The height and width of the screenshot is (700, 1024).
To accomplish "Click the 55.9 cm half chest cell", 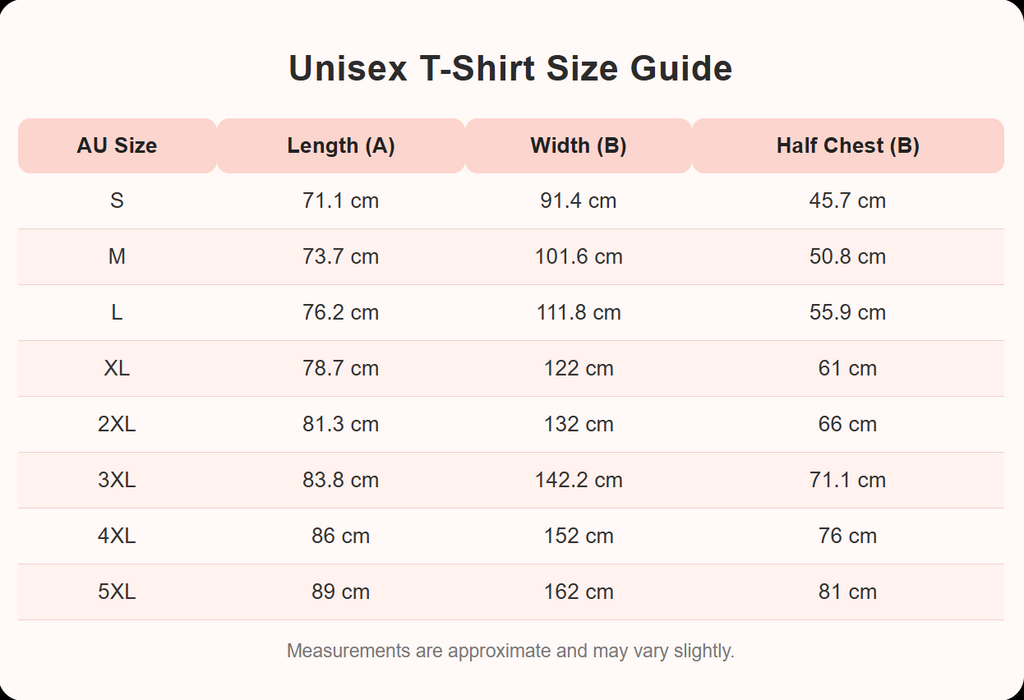I will pyautogui.click(x=847, y=313).
